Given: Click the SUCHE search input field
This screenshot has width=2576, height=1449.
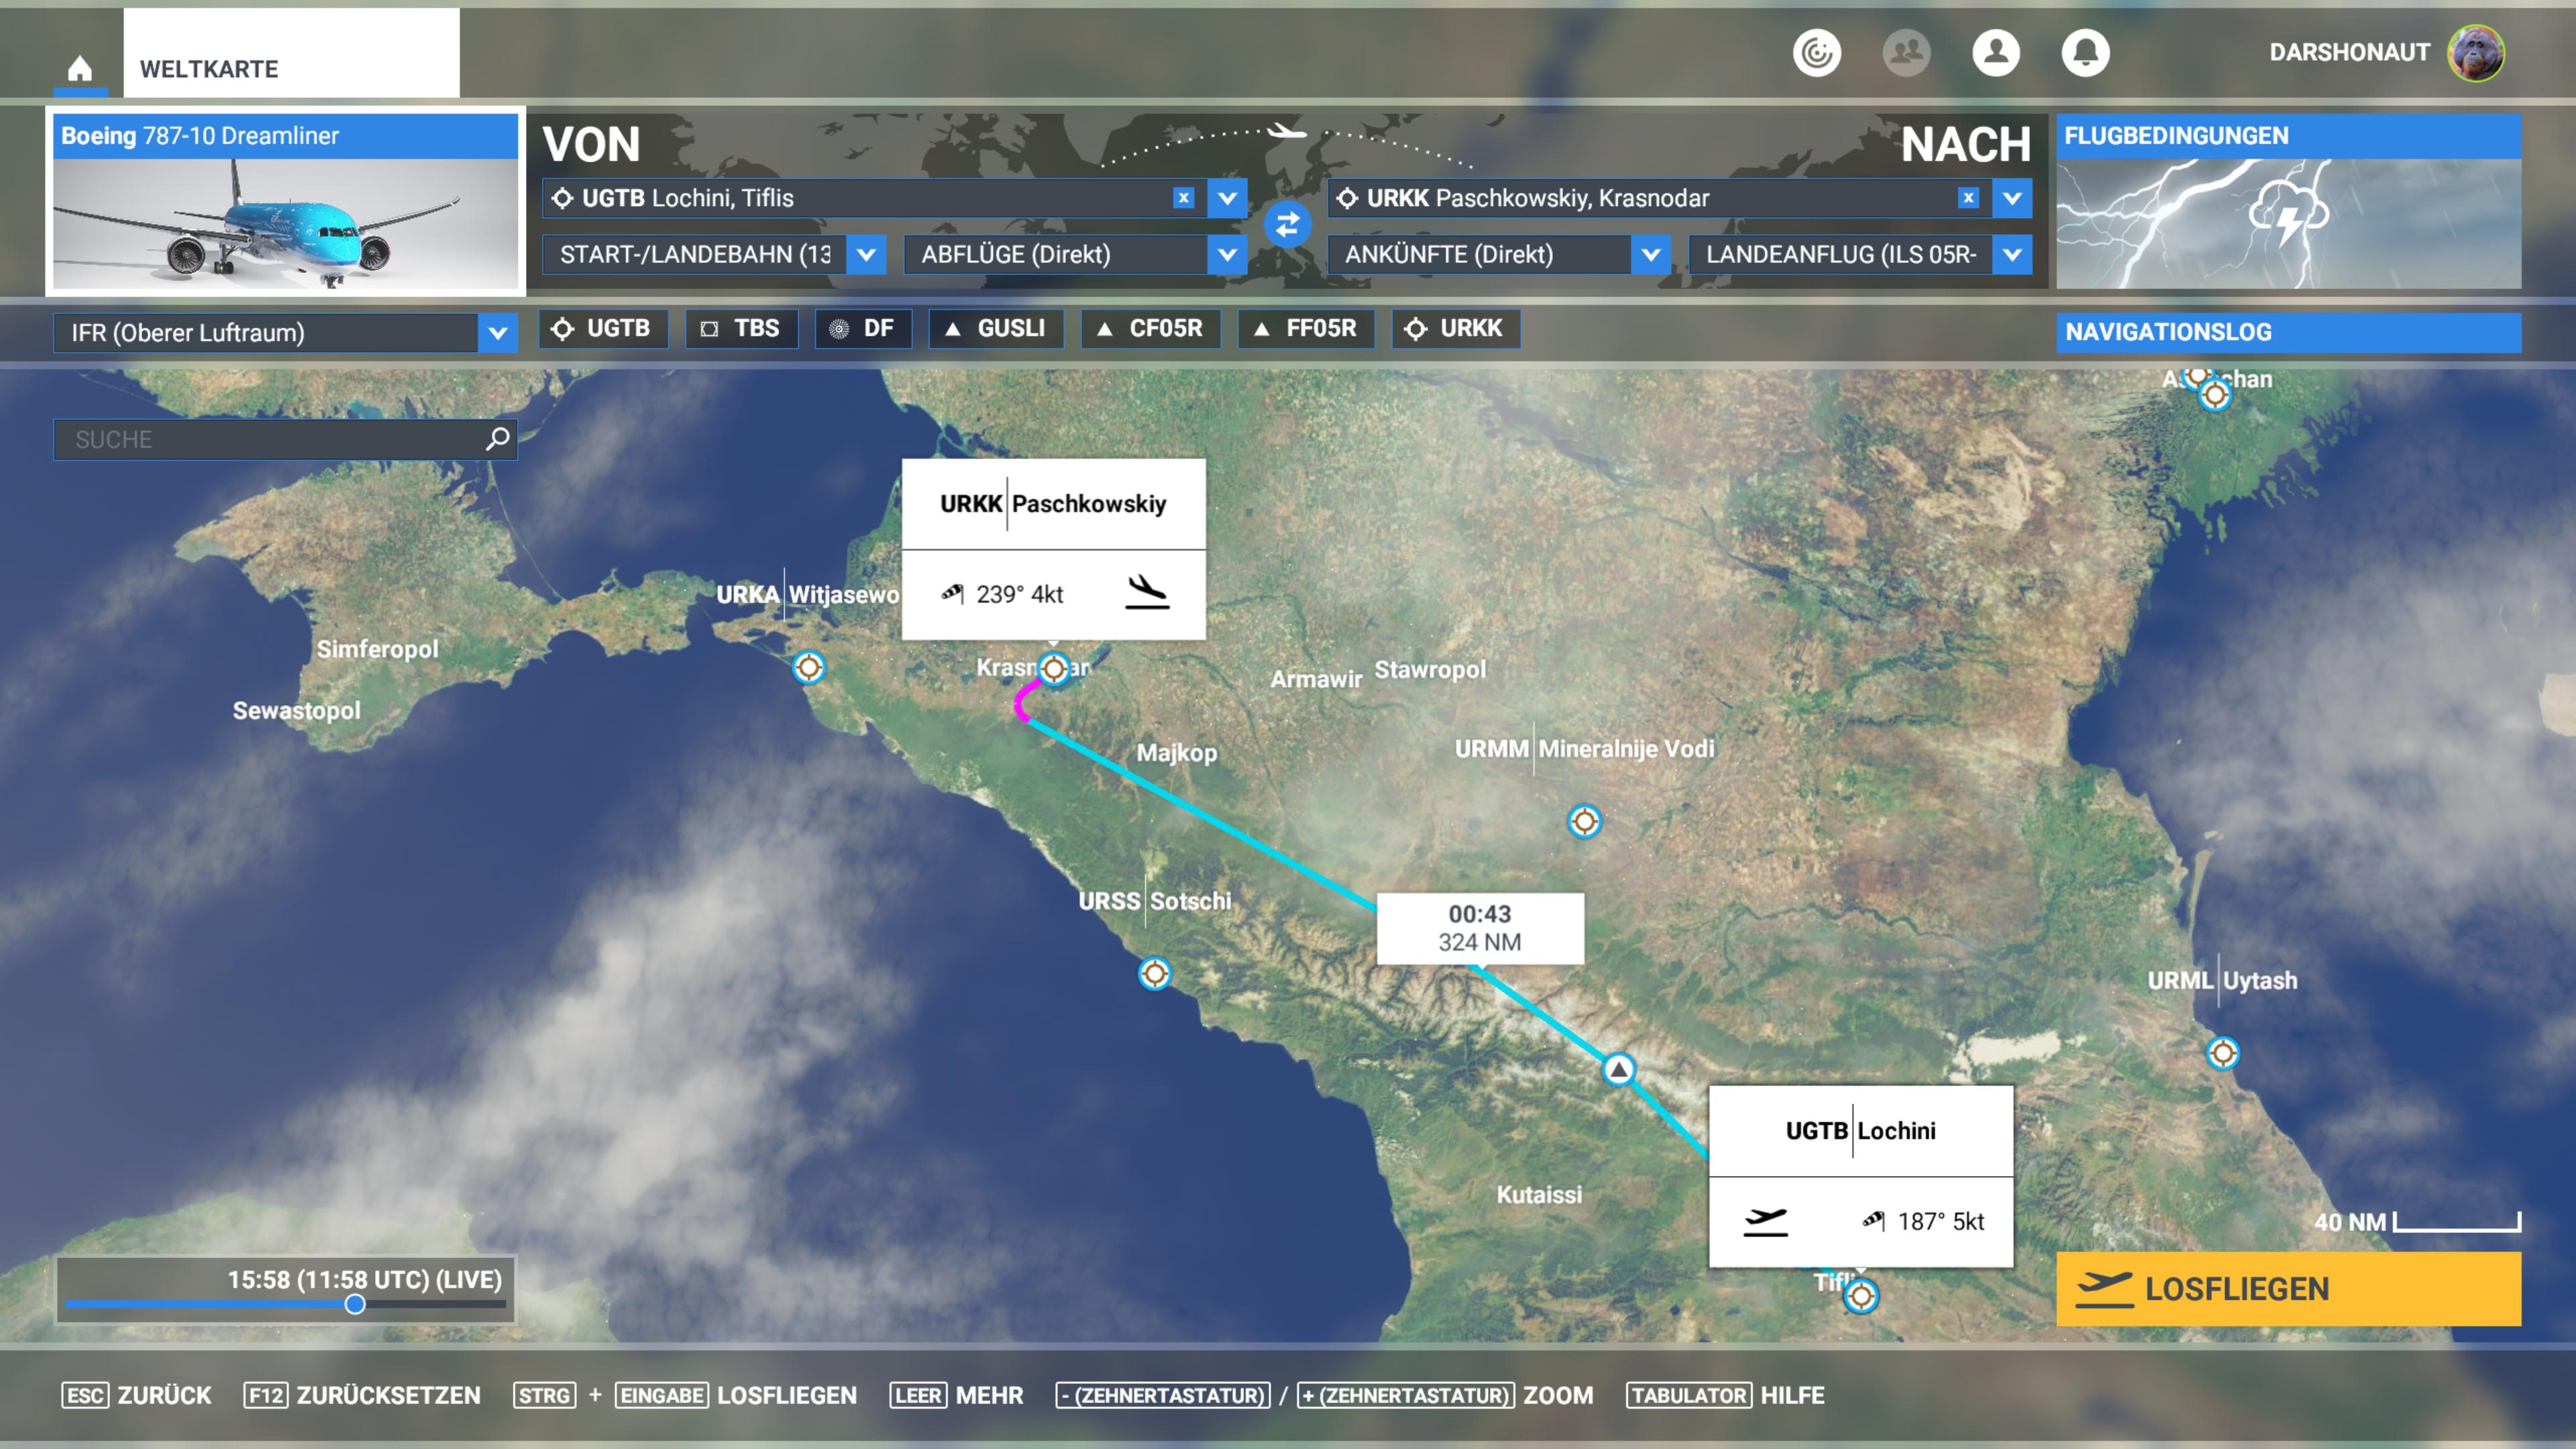Looking at the screenshot, I should point(286,439).
